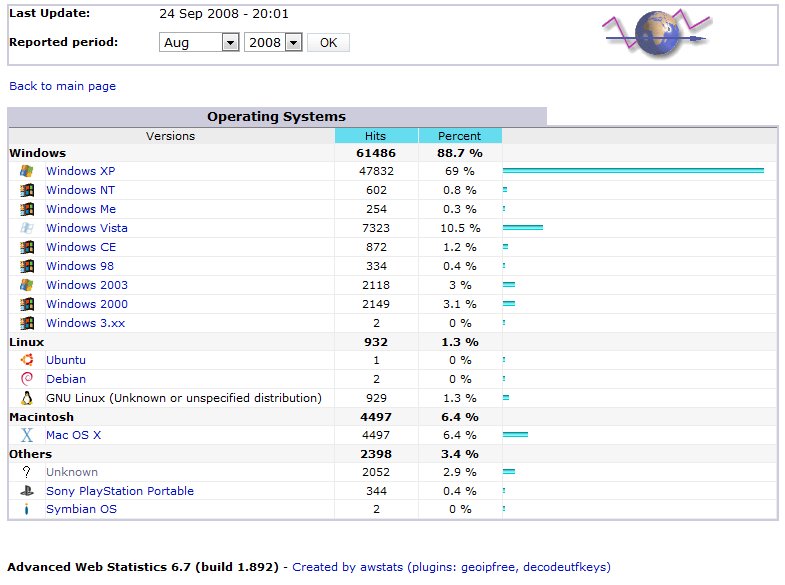
Task: Open the Windows NT link
Action: [x=80, y=190]
